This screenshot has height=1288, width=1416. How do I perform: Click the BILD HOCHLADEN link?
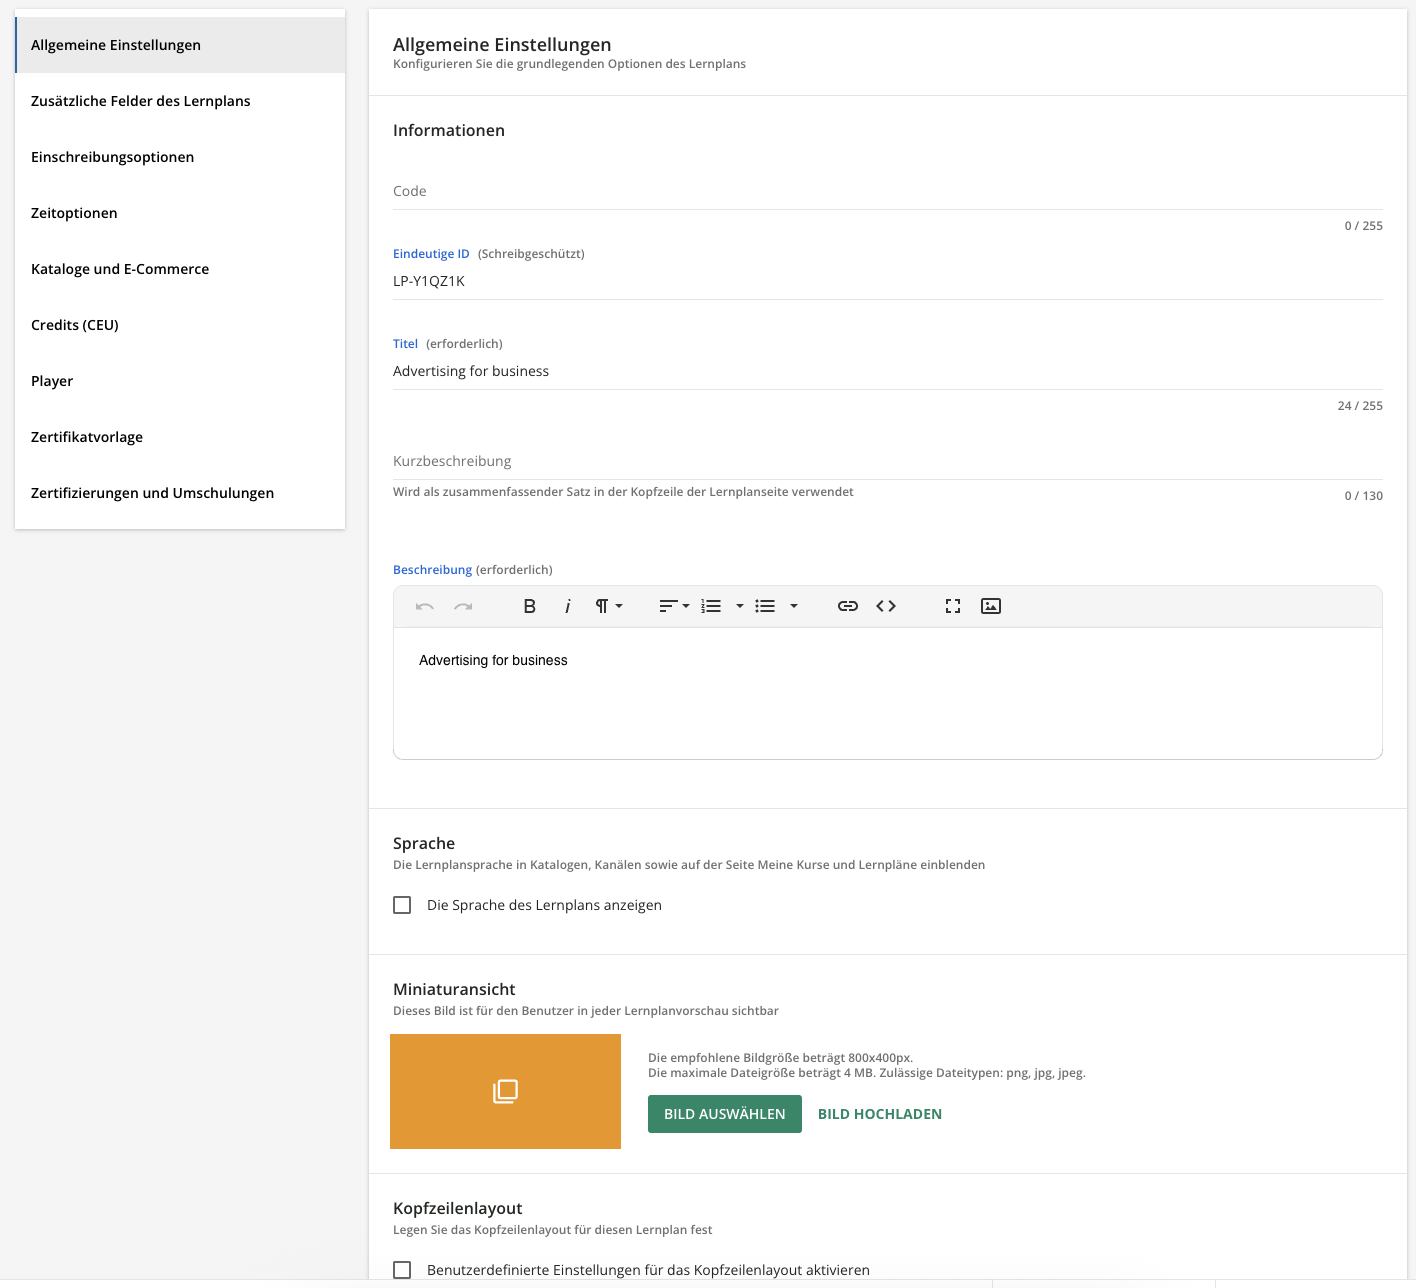[x=880, y=1114]
